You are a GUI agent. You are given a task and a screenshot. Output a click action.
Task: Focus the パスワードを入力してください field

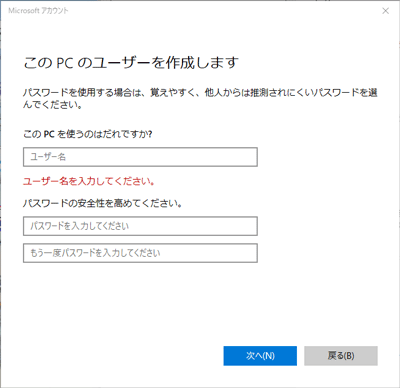coord(140,226)
